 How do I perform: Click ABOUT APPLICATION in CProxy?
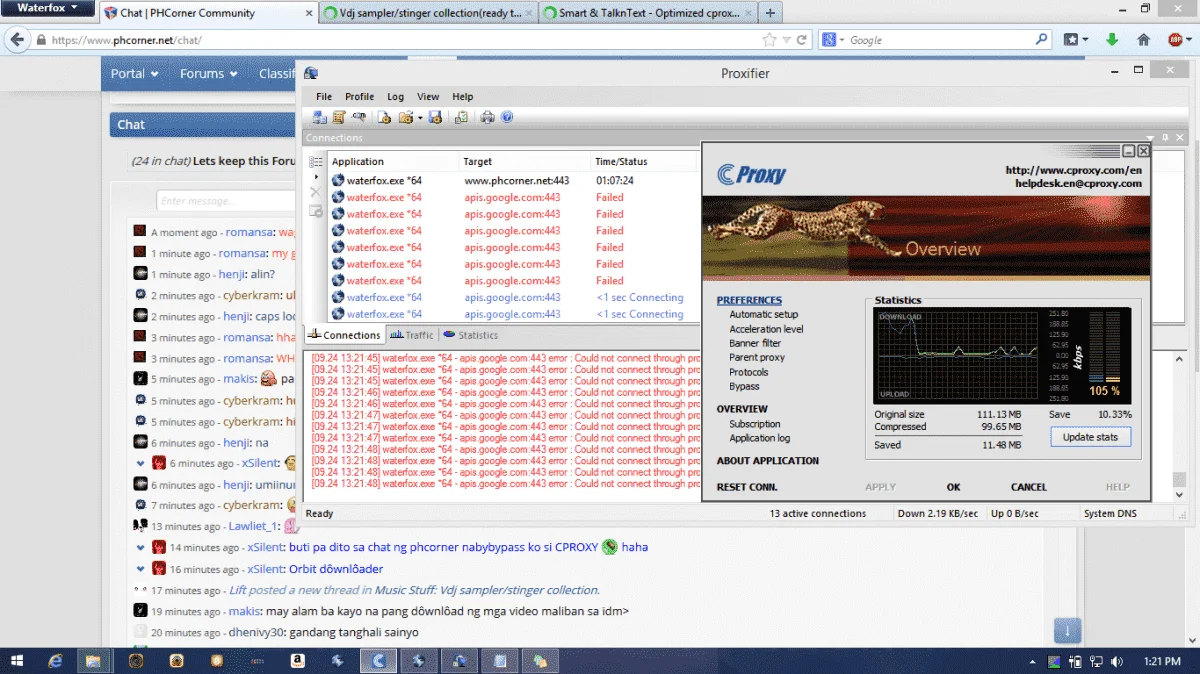[767, 461]
